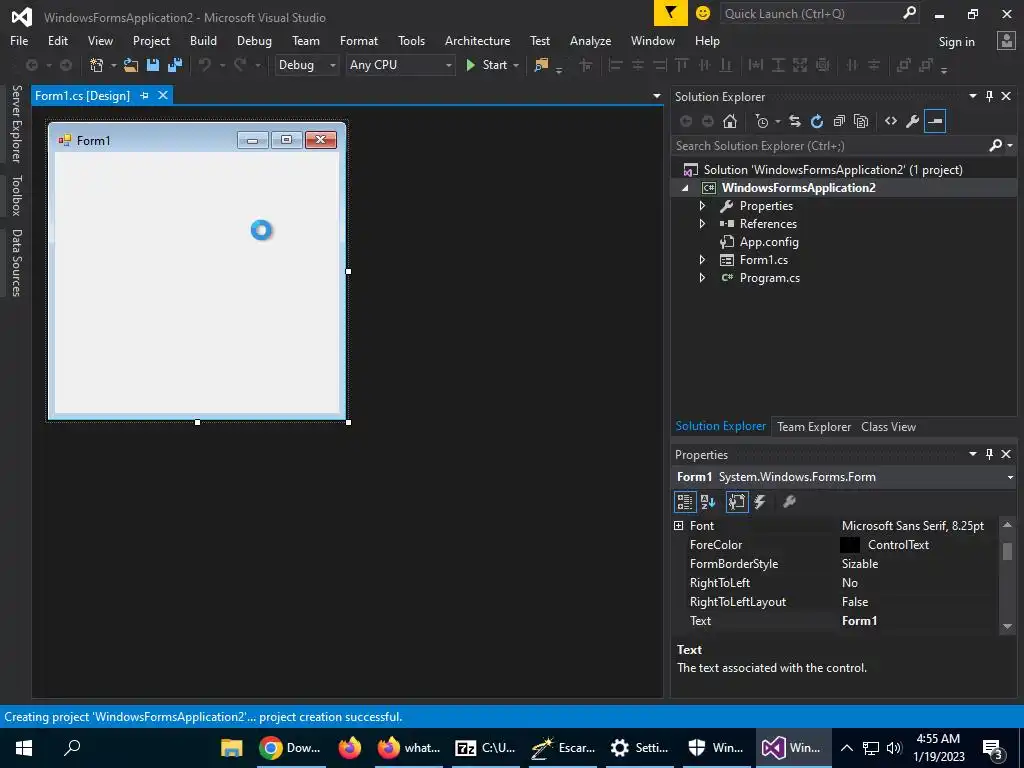
Task: Expand the Properties node in solution tree
Action: [702, 206]
